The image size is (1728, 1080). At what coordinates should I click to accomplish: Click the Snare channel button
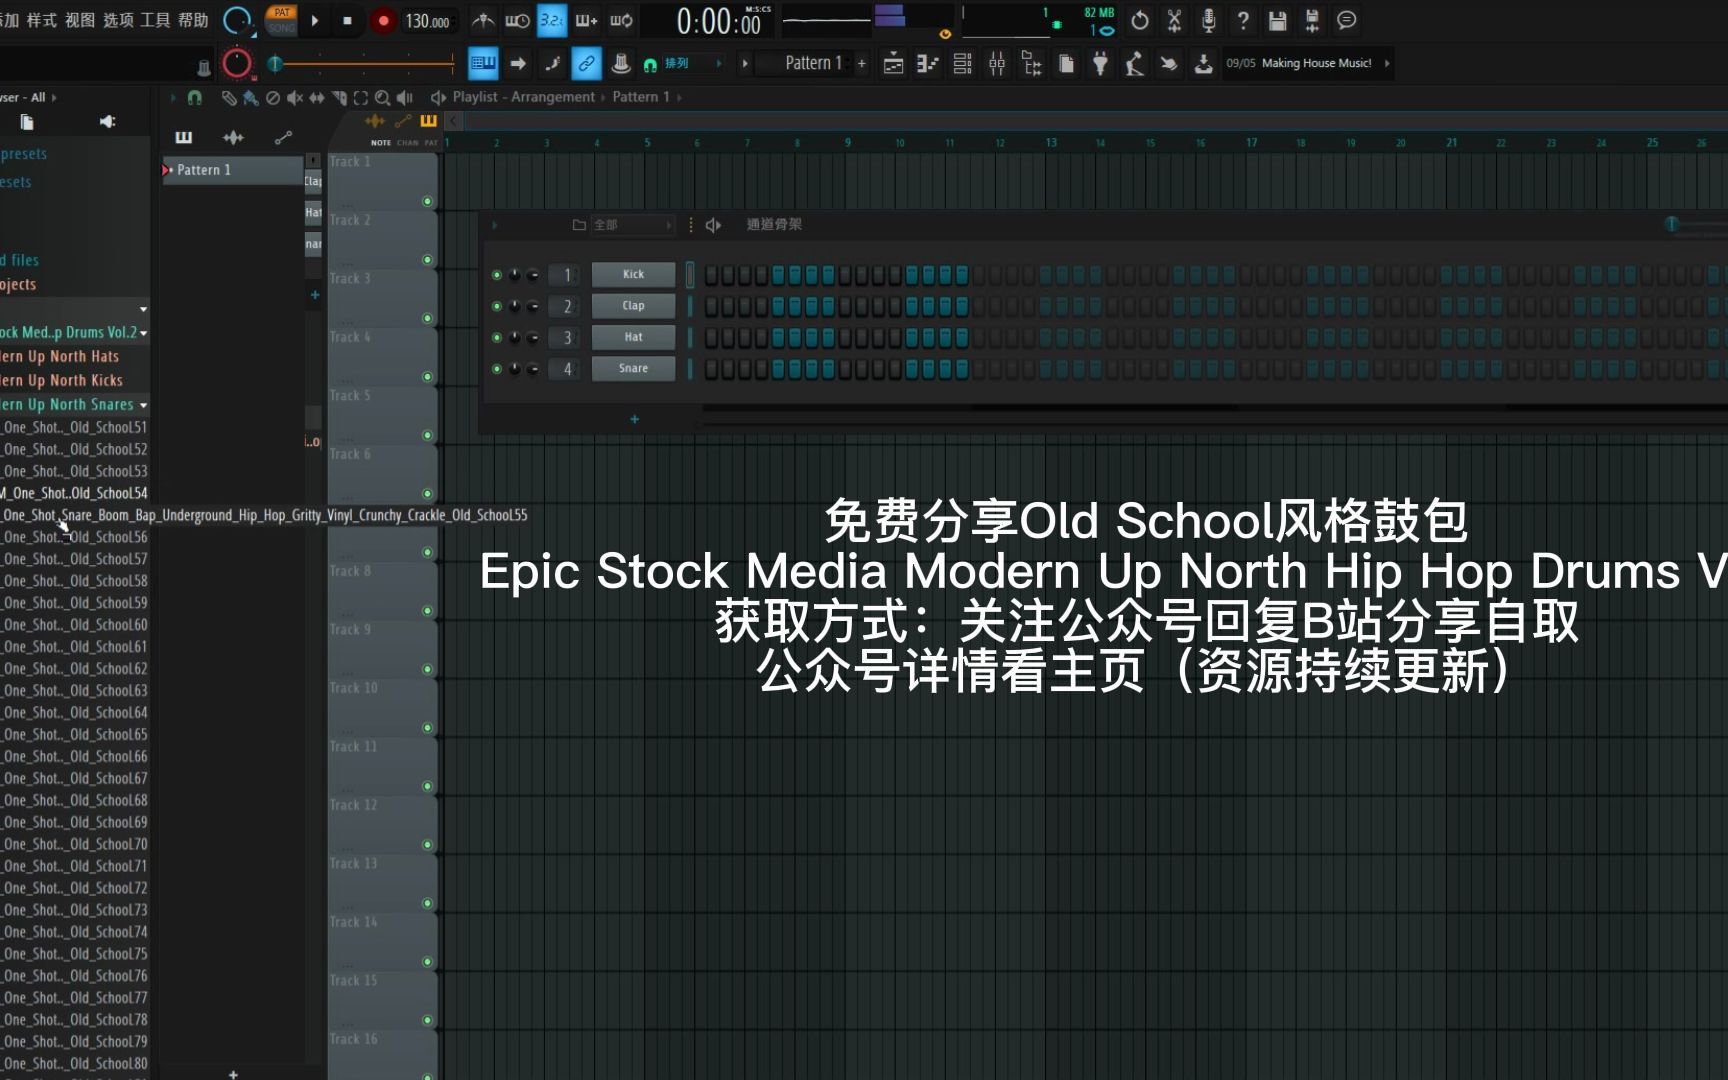pyautogui.click(x=634, y=368)
